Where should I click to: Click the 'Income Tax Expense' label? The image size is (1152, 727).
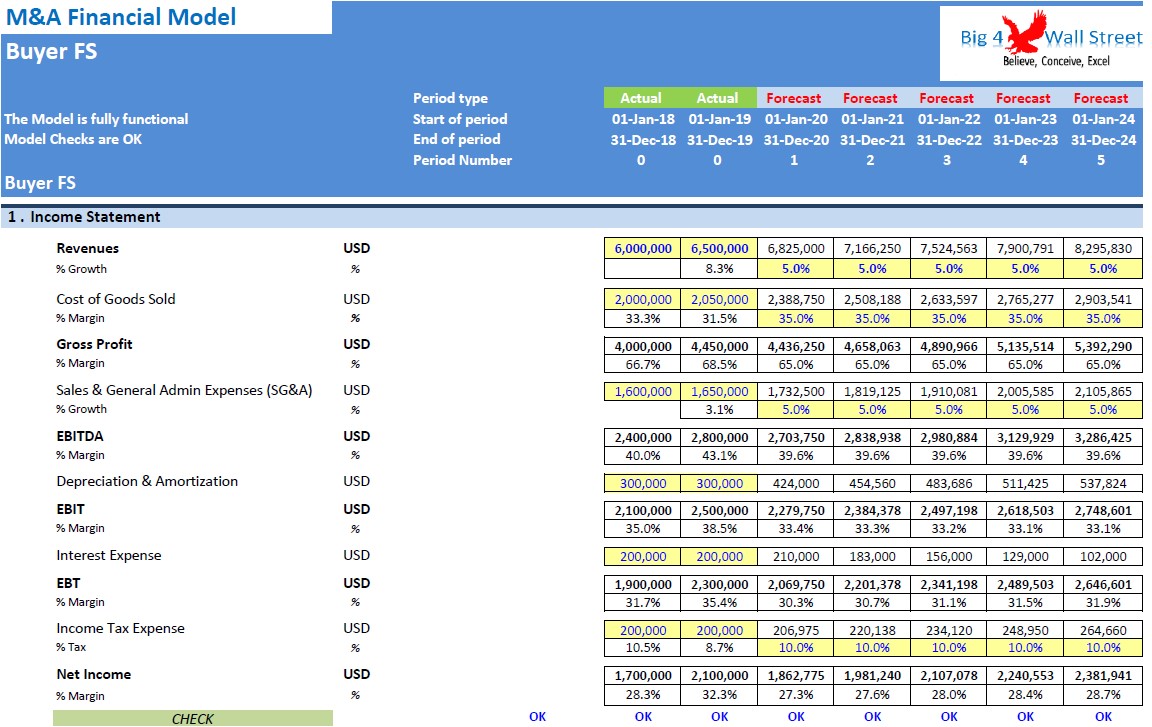click(120, 628)
